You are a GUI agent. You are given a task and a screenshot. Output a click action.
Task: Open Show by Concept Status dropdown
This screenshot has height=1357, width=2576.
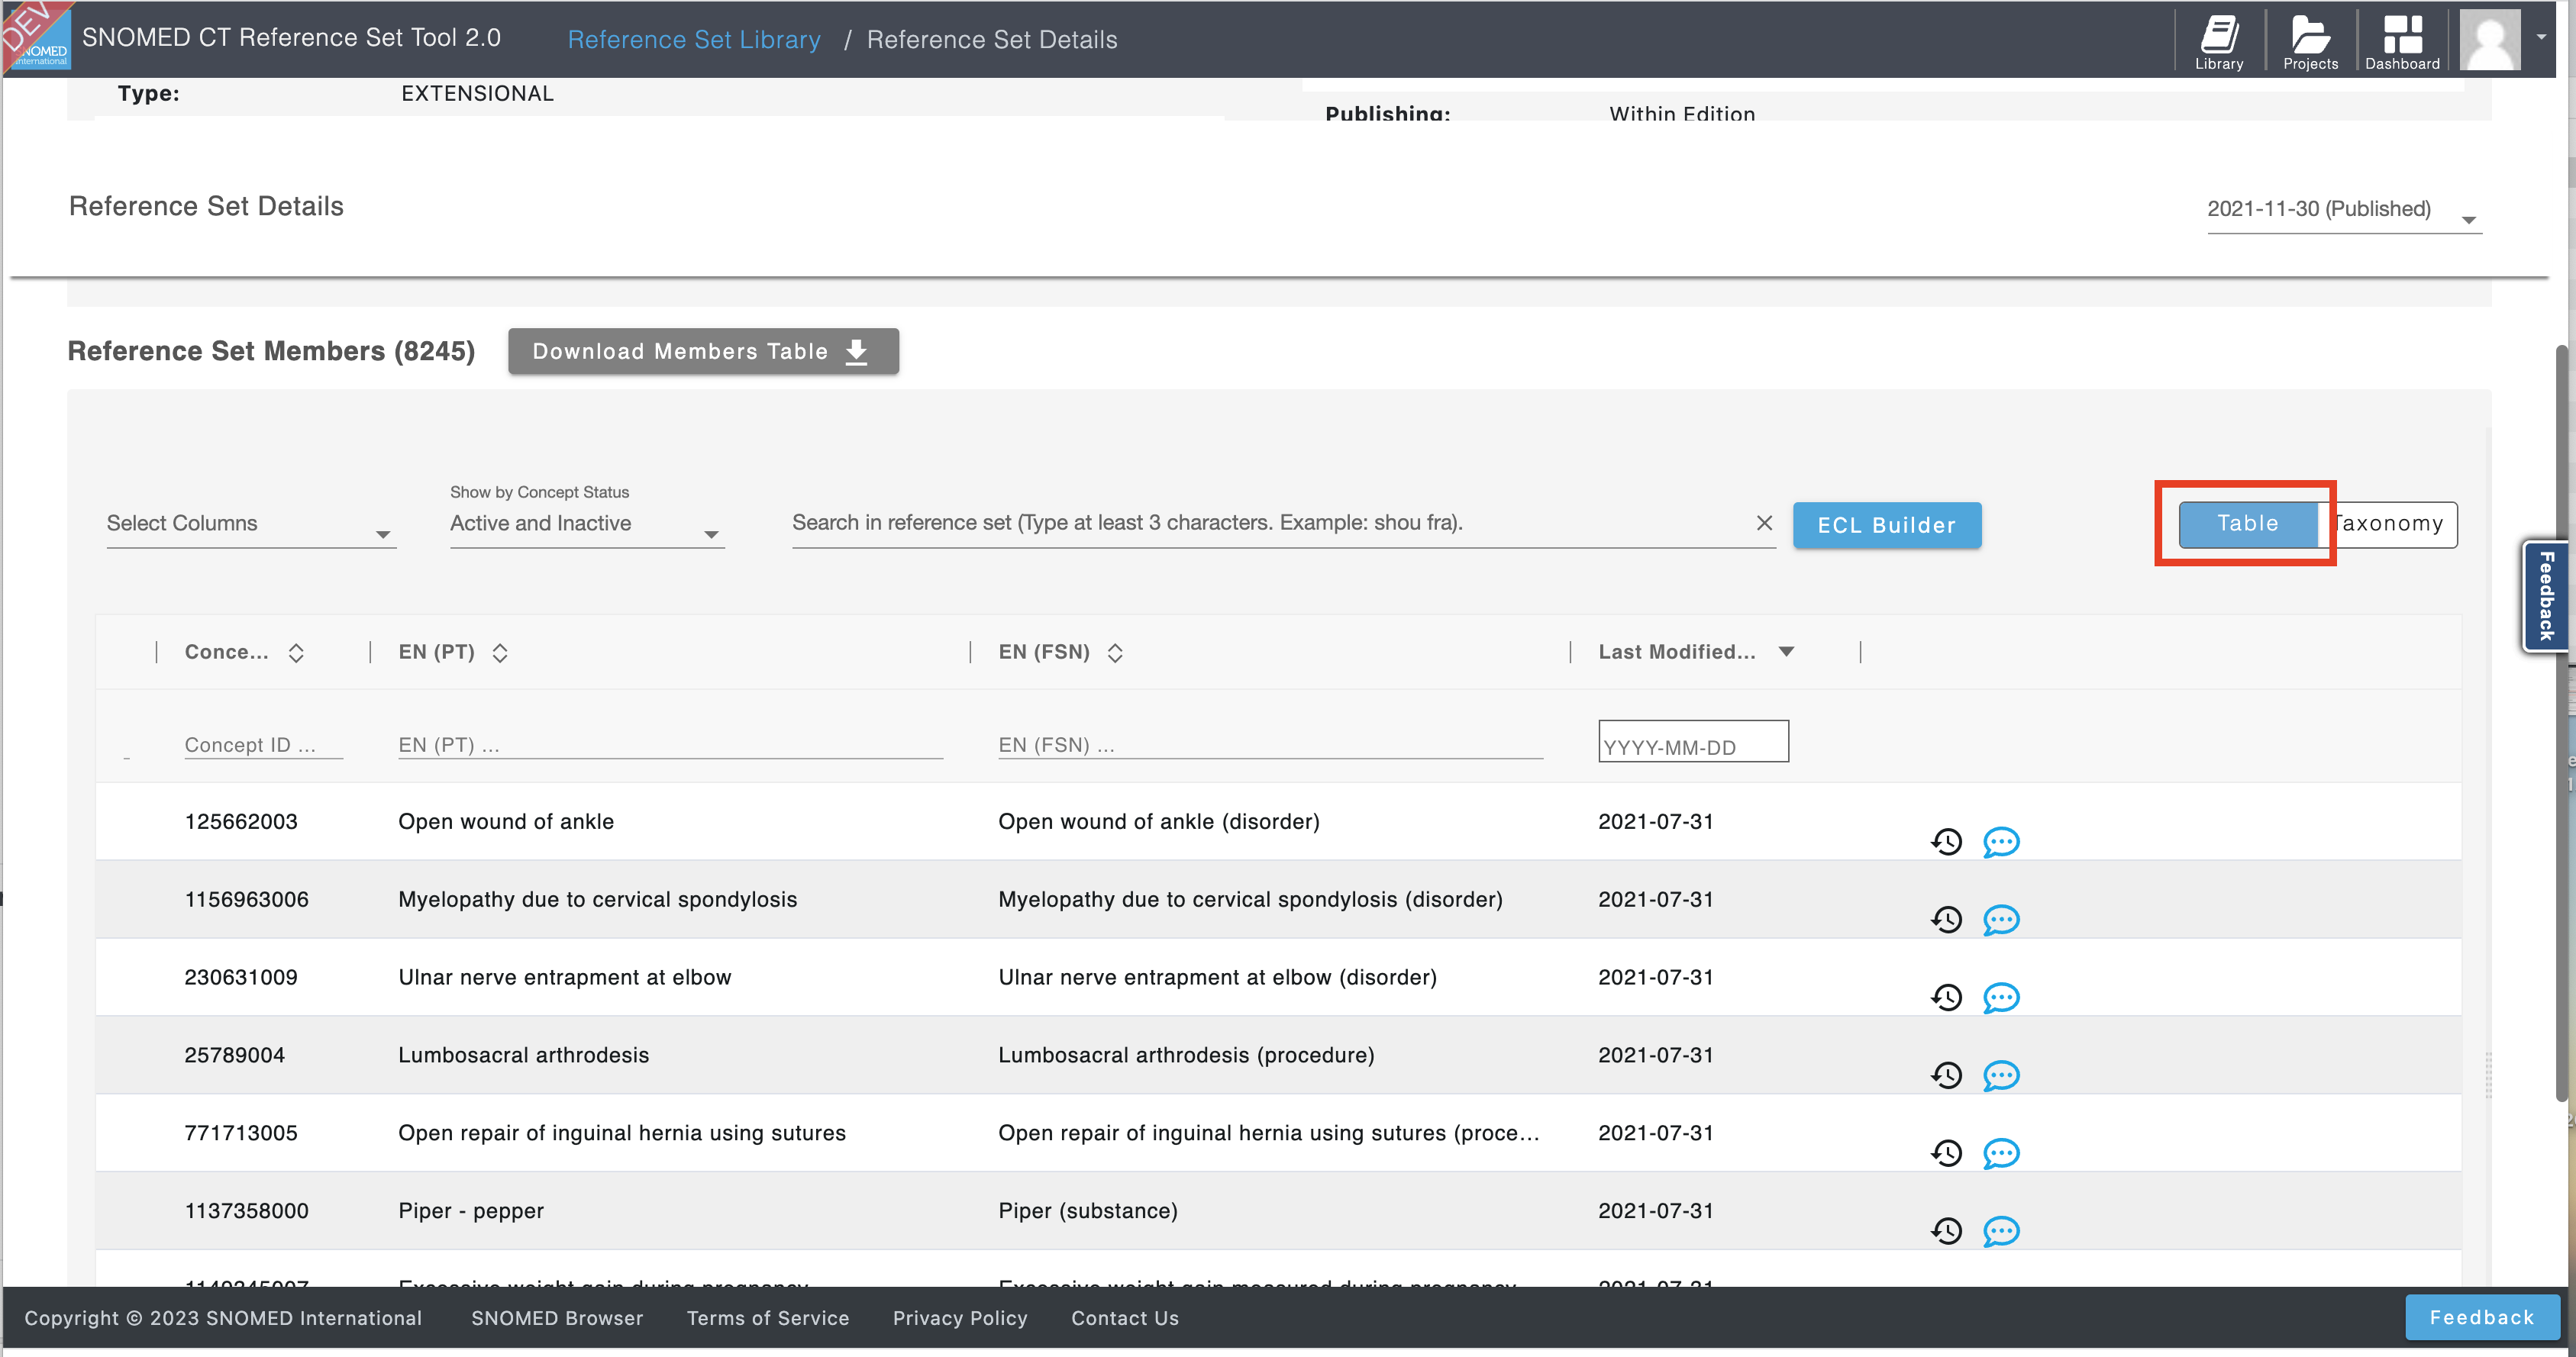(x=586, y=524)
